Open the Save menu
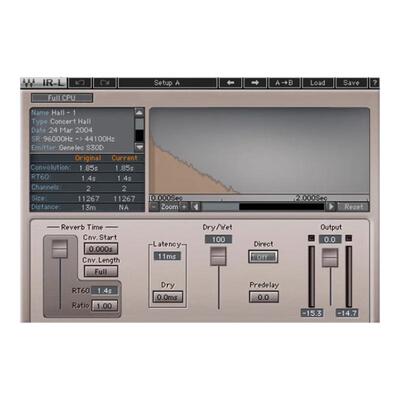The width and height of the screenshot is (400, 400). pyautogui.click(x=351, y=83)
